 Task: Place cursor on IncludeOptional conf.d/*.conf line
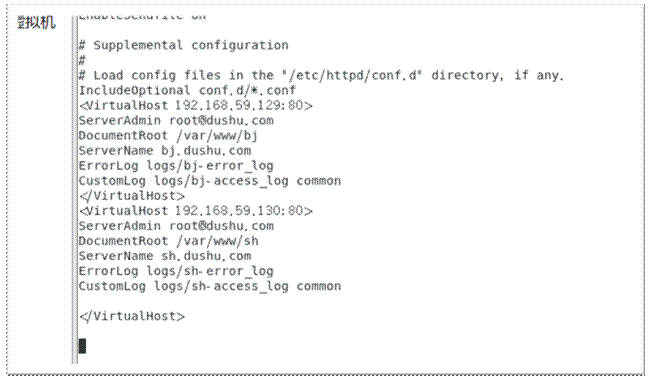(187, 90)
